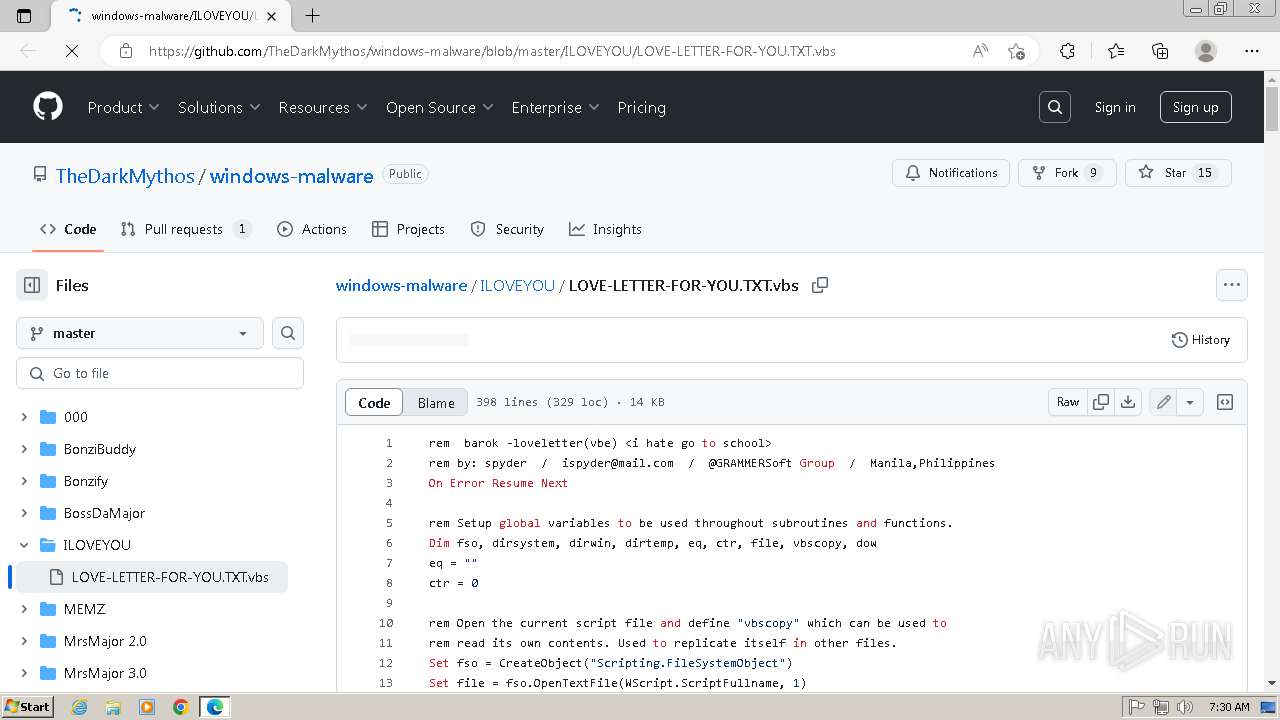Open the master branch dropdown
The height and width of the screenshot is (720, 1280).
pyautogui.click(x=140, y=333)
